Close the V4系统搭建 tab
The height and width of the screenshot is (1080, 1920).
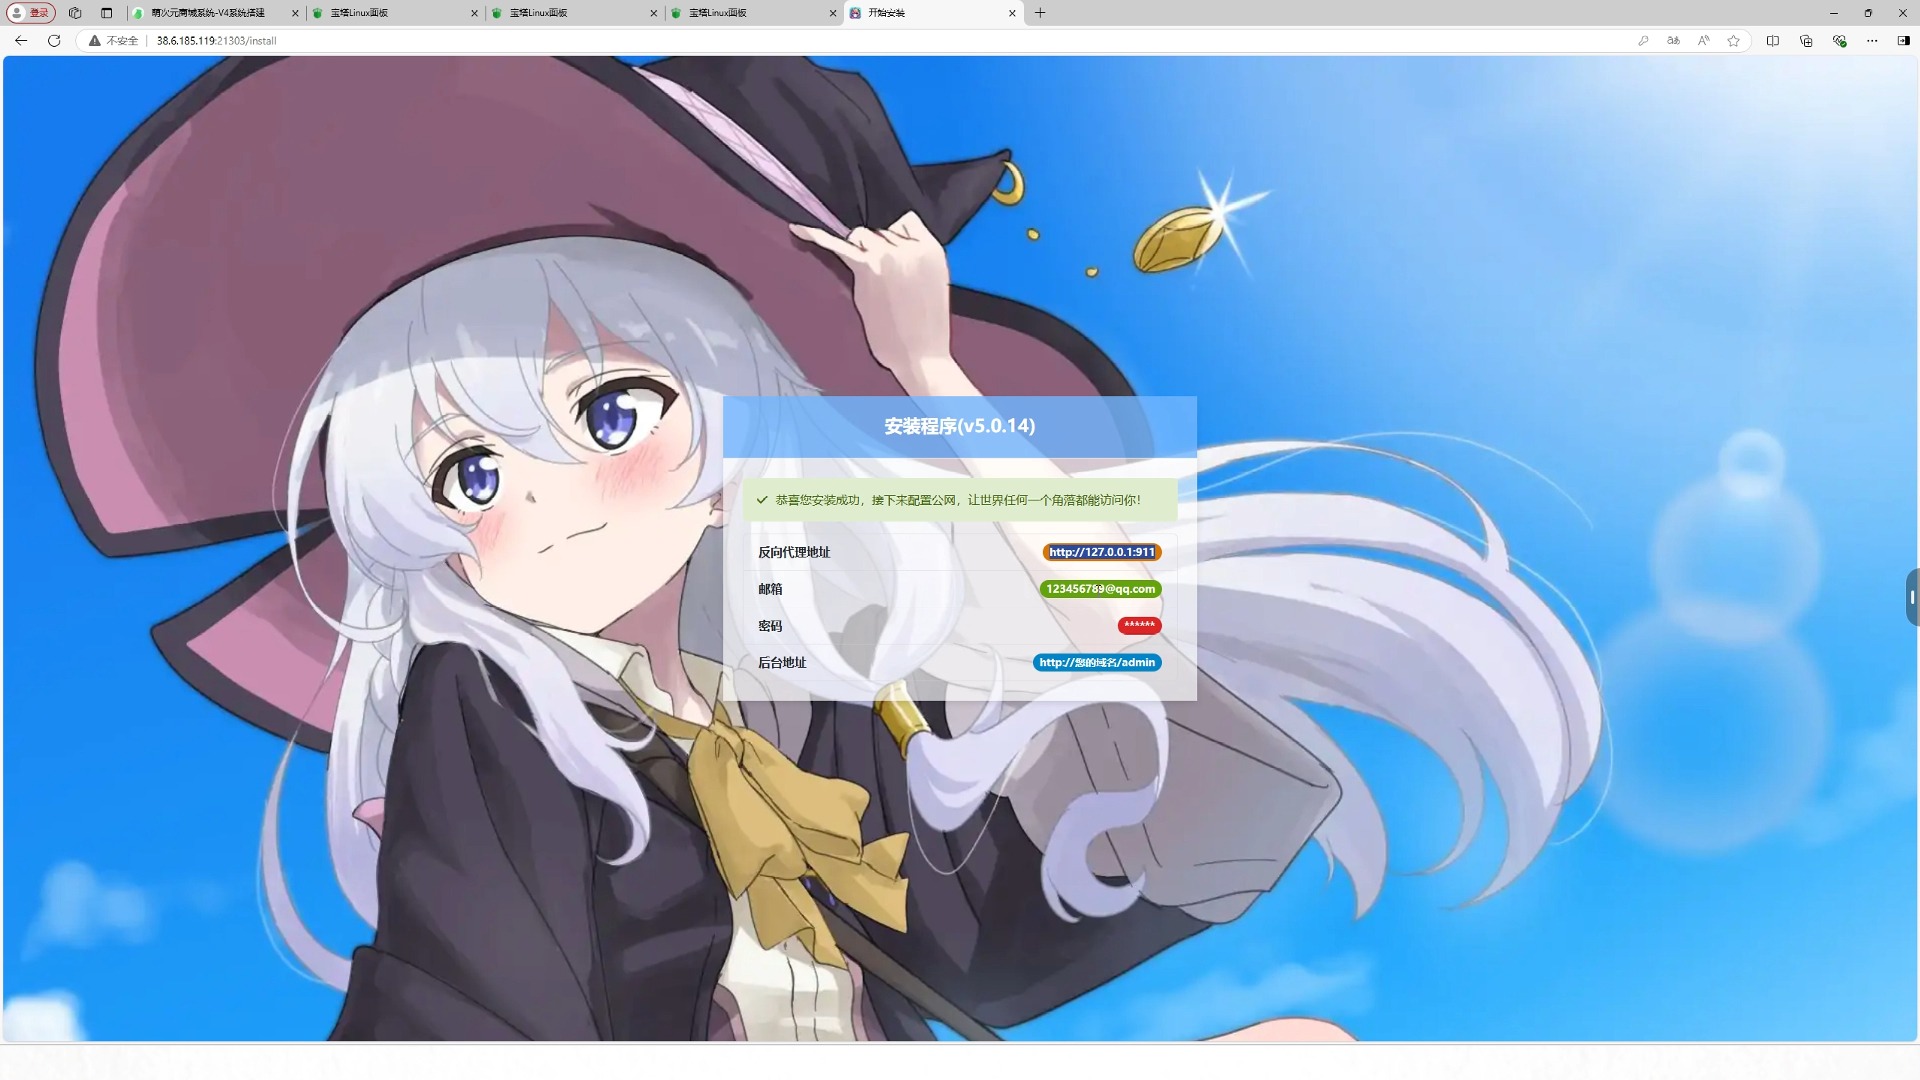(295, 13)
